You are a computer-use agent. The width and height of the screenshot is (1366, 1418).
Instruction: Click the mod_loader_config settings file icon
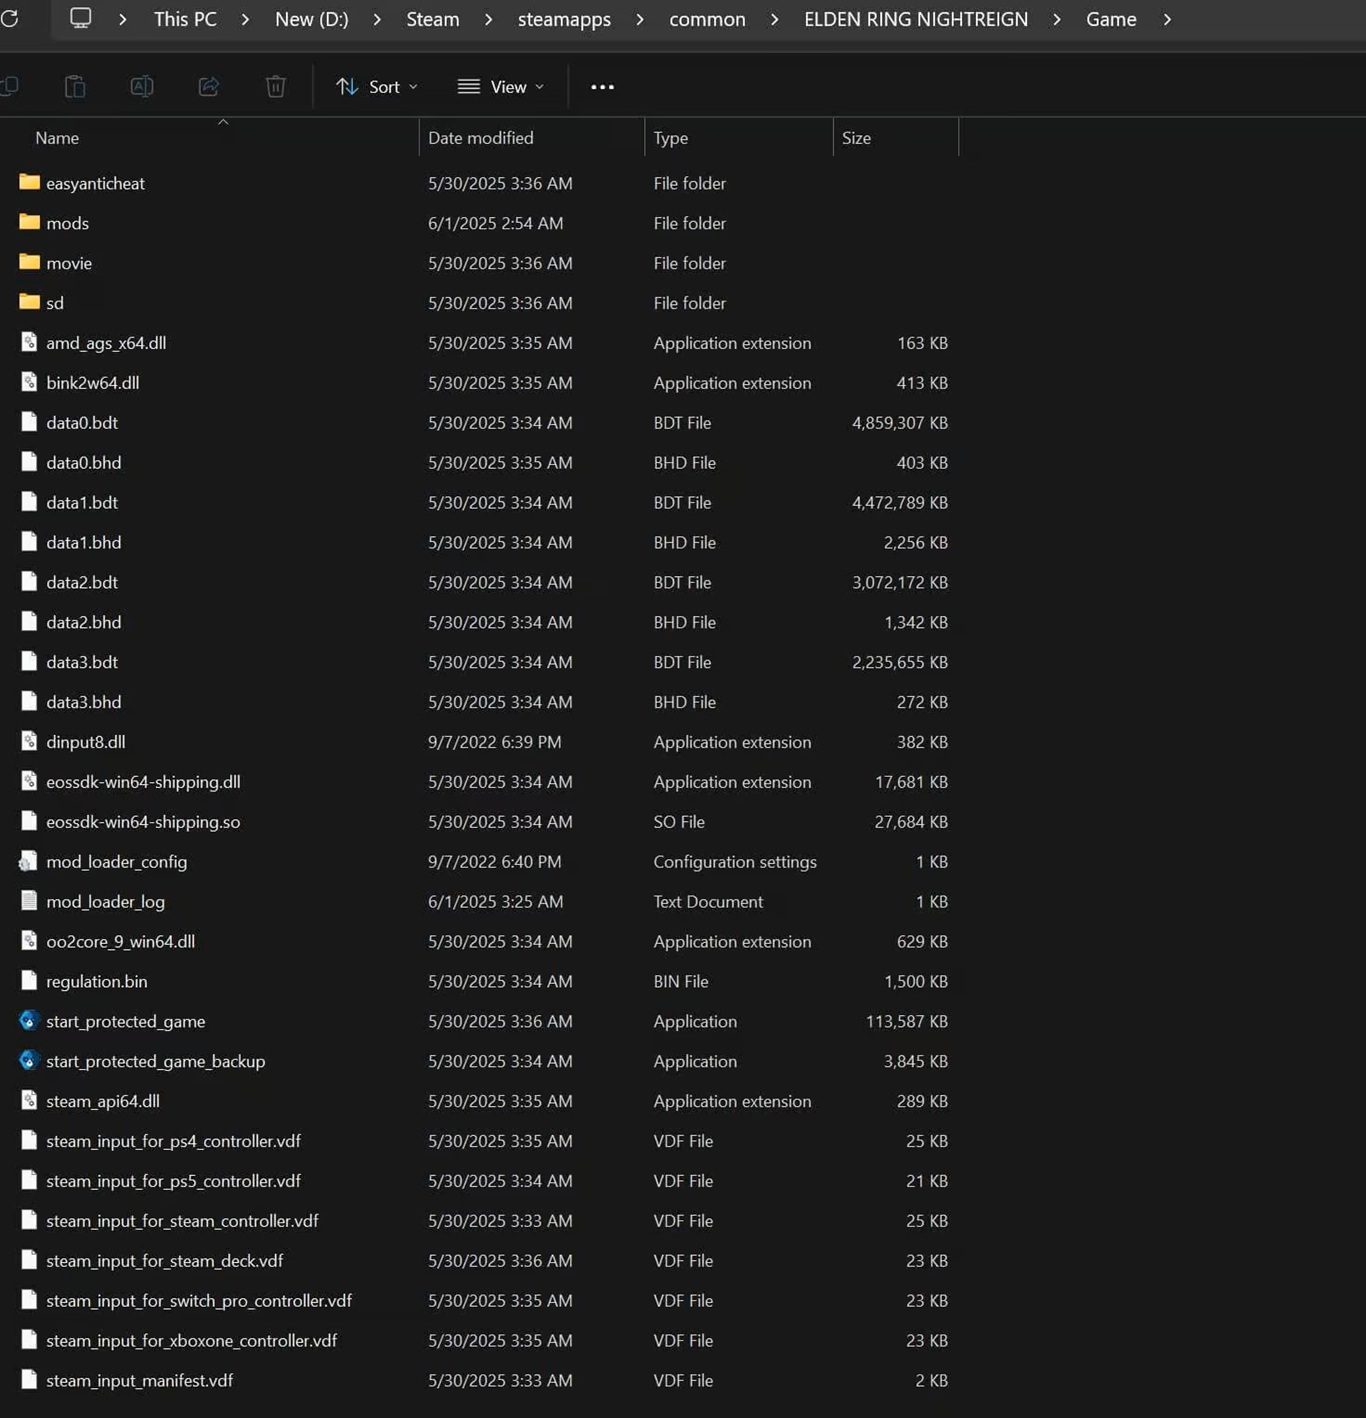pos(29,861)
